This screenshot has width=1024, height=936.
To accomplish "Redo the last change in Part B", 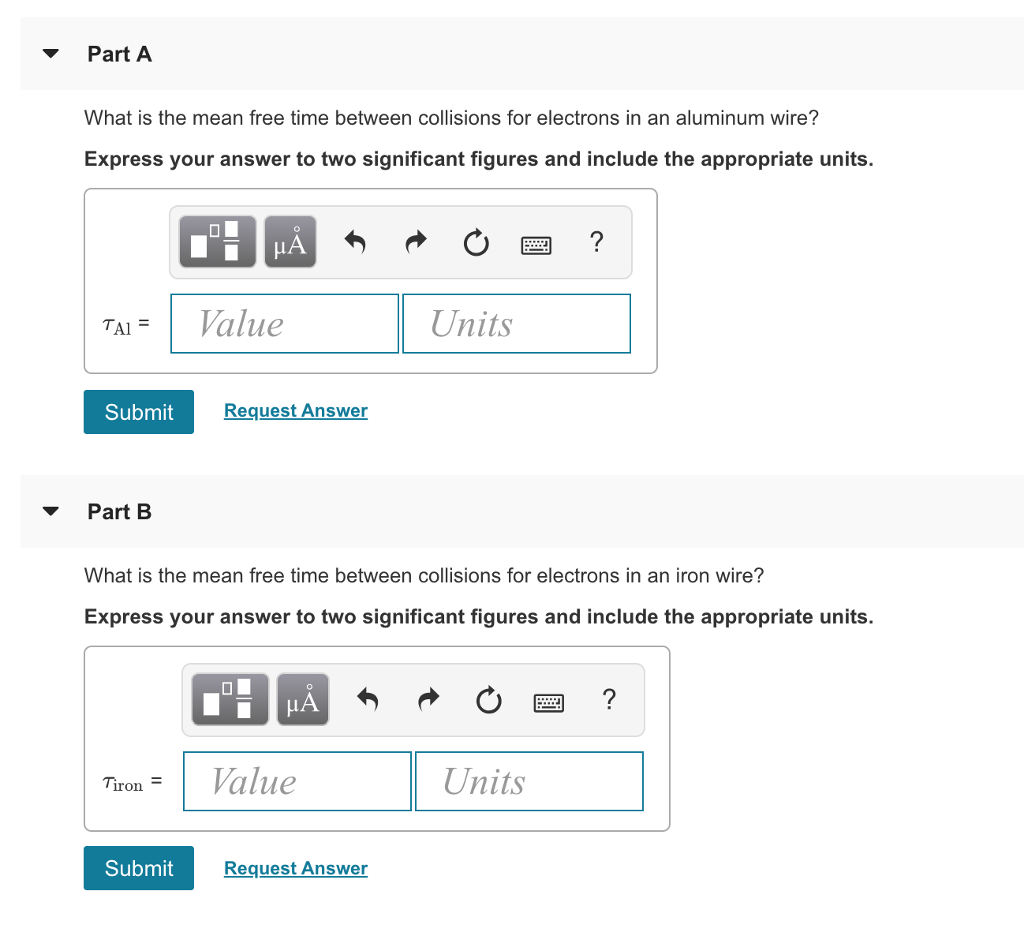I will [427, 699].
